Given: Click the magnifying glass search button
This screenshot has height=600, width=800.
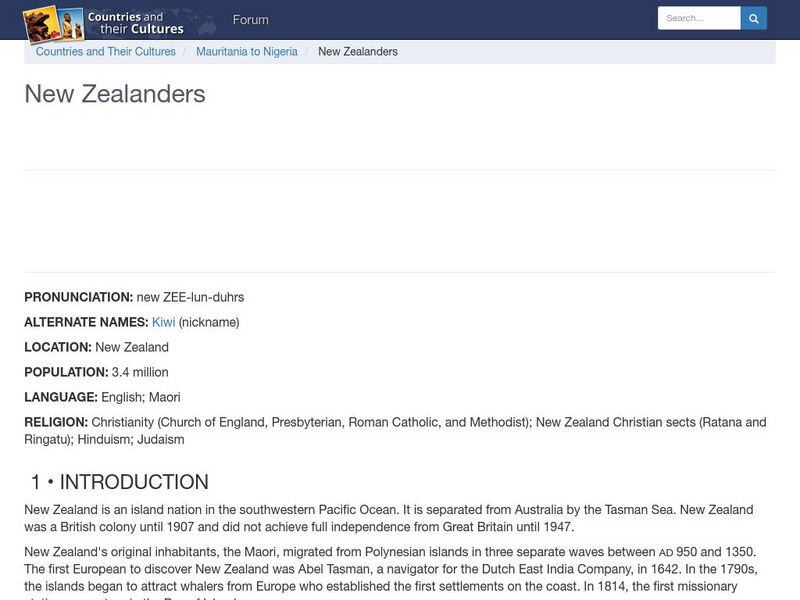Looking at the screenshot, I should tap(754, 18).
